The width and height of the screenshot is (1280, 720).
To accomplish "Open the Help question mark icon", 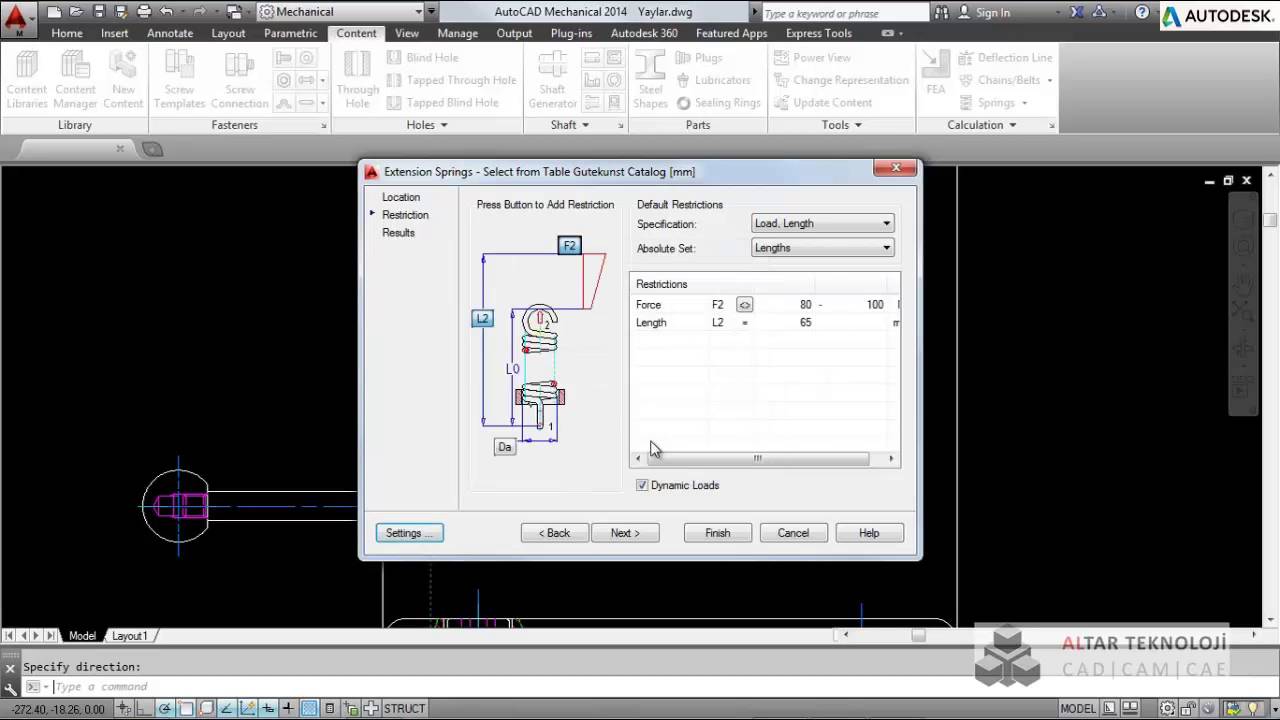I will [1142, 12].
